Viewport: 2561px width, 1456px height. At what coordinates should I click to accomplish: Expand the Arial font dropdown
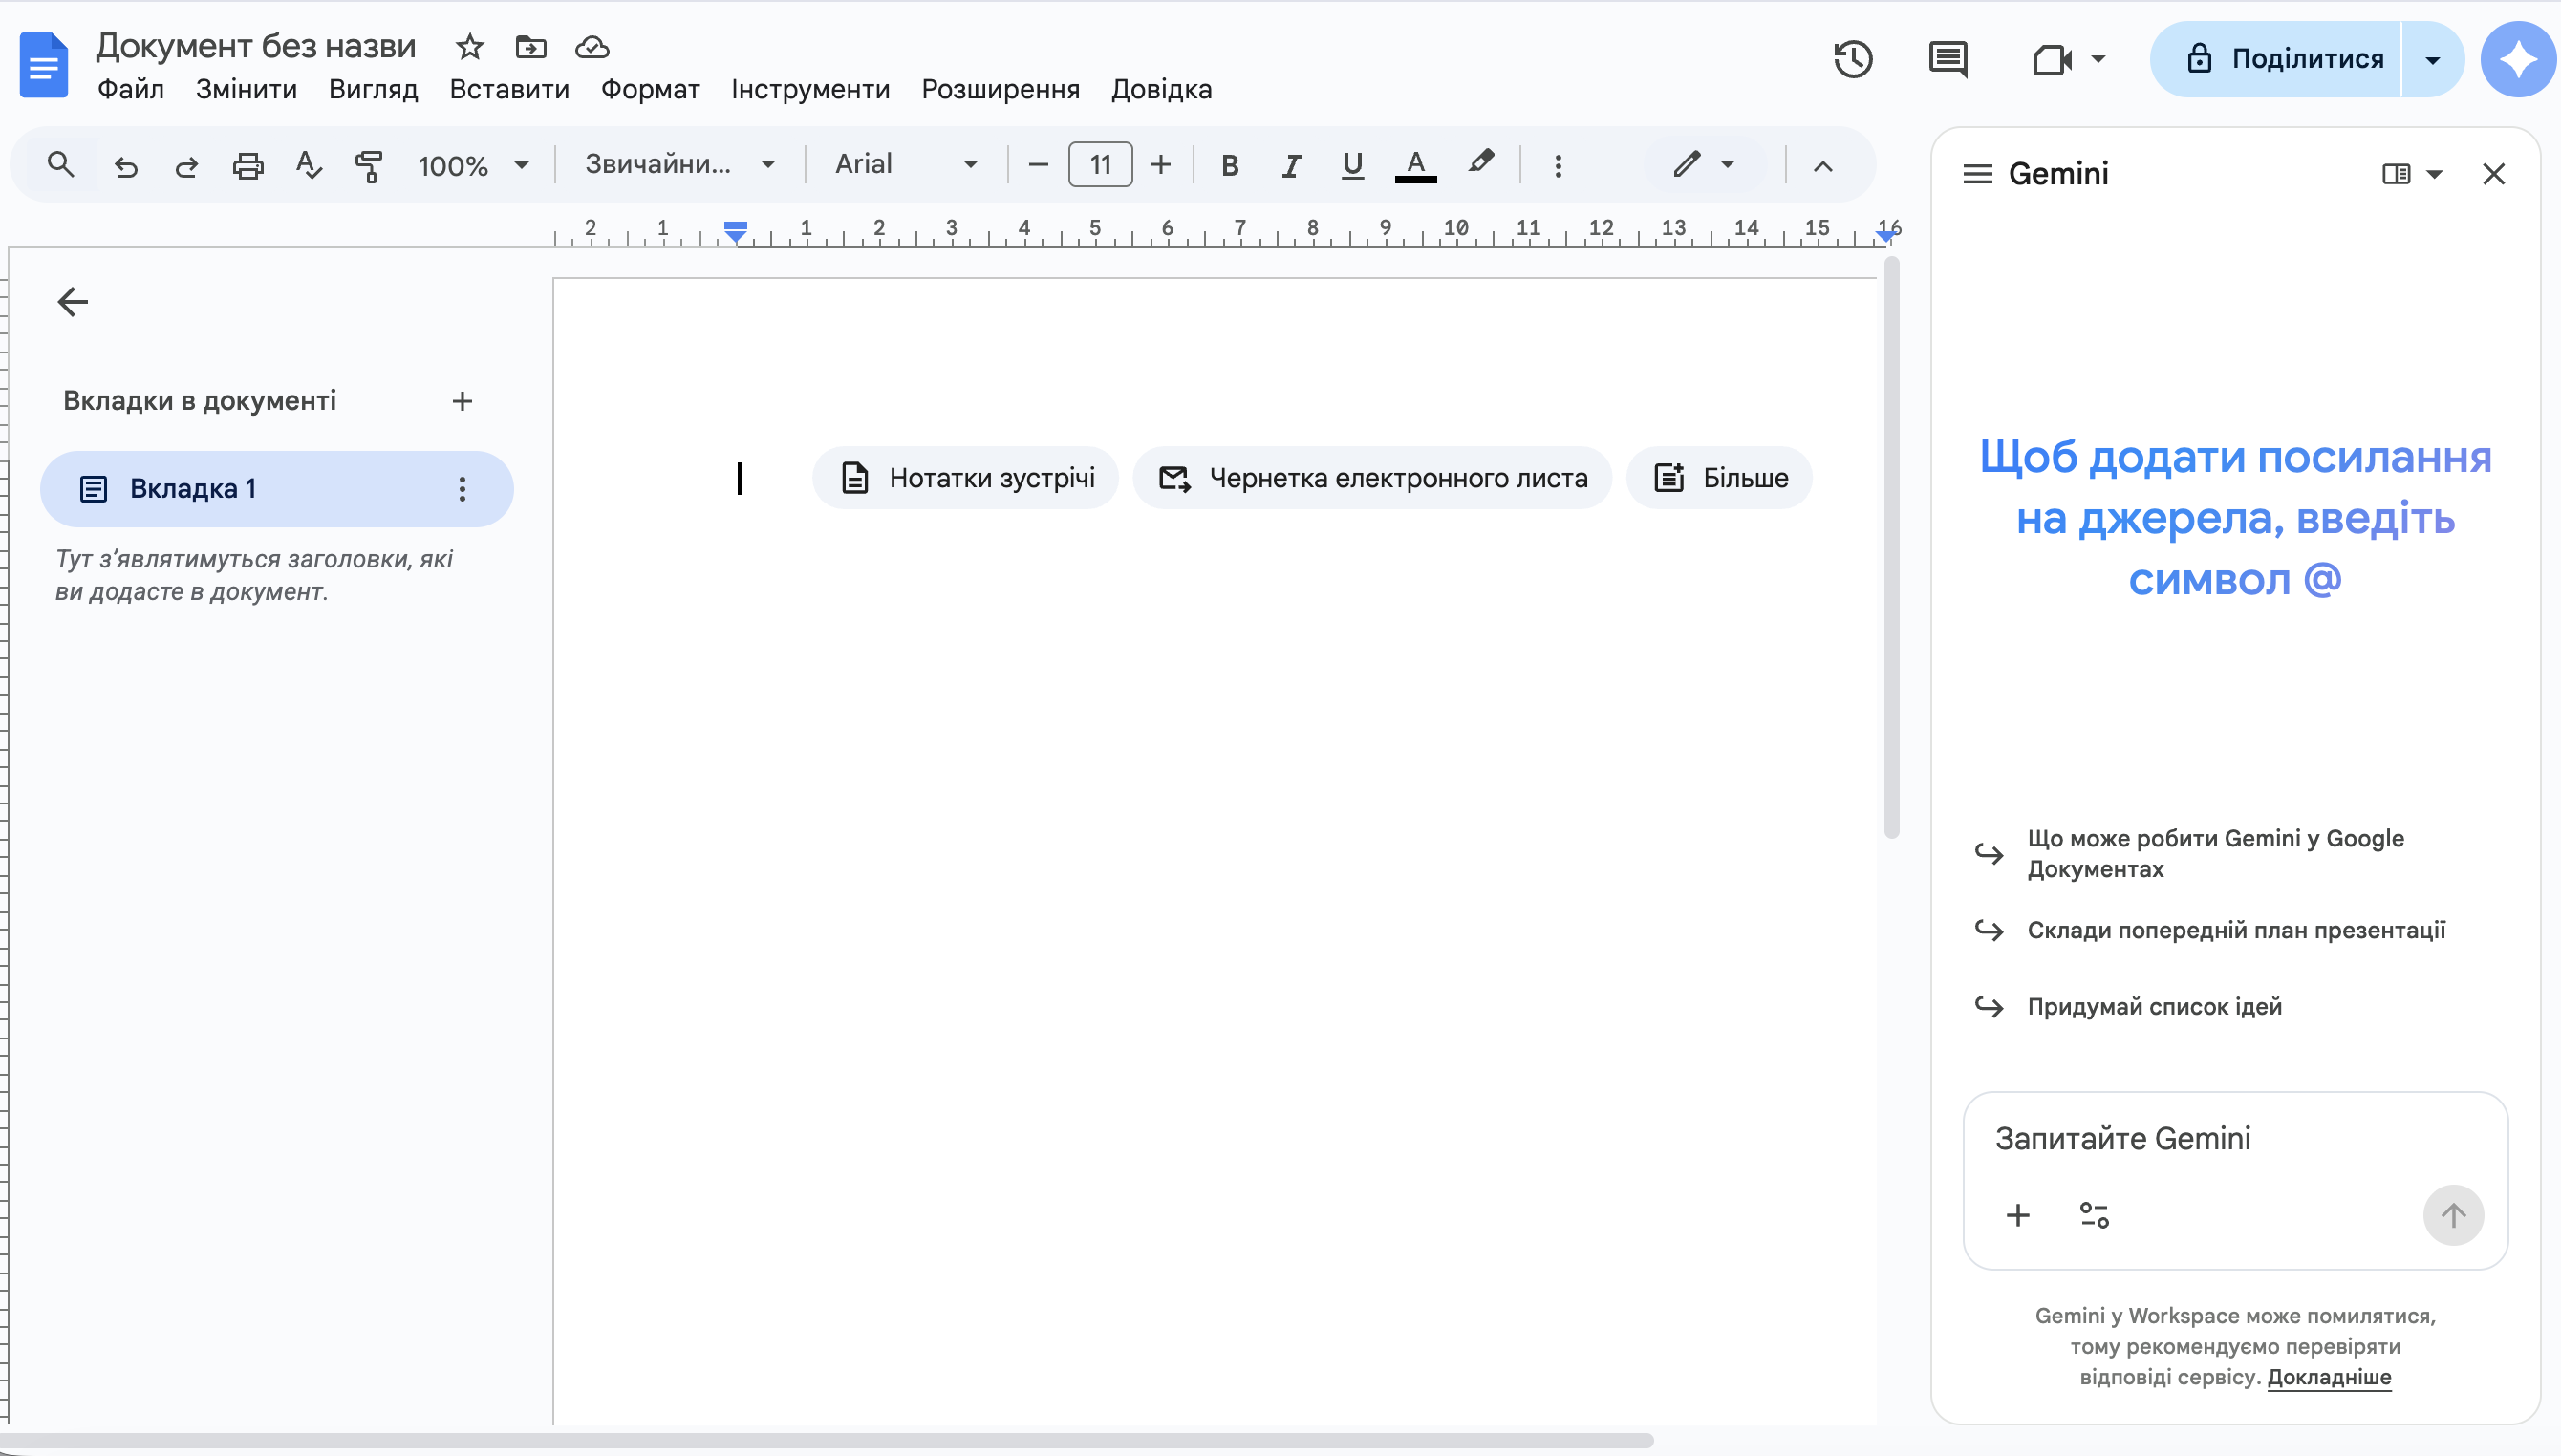point(906,164)
